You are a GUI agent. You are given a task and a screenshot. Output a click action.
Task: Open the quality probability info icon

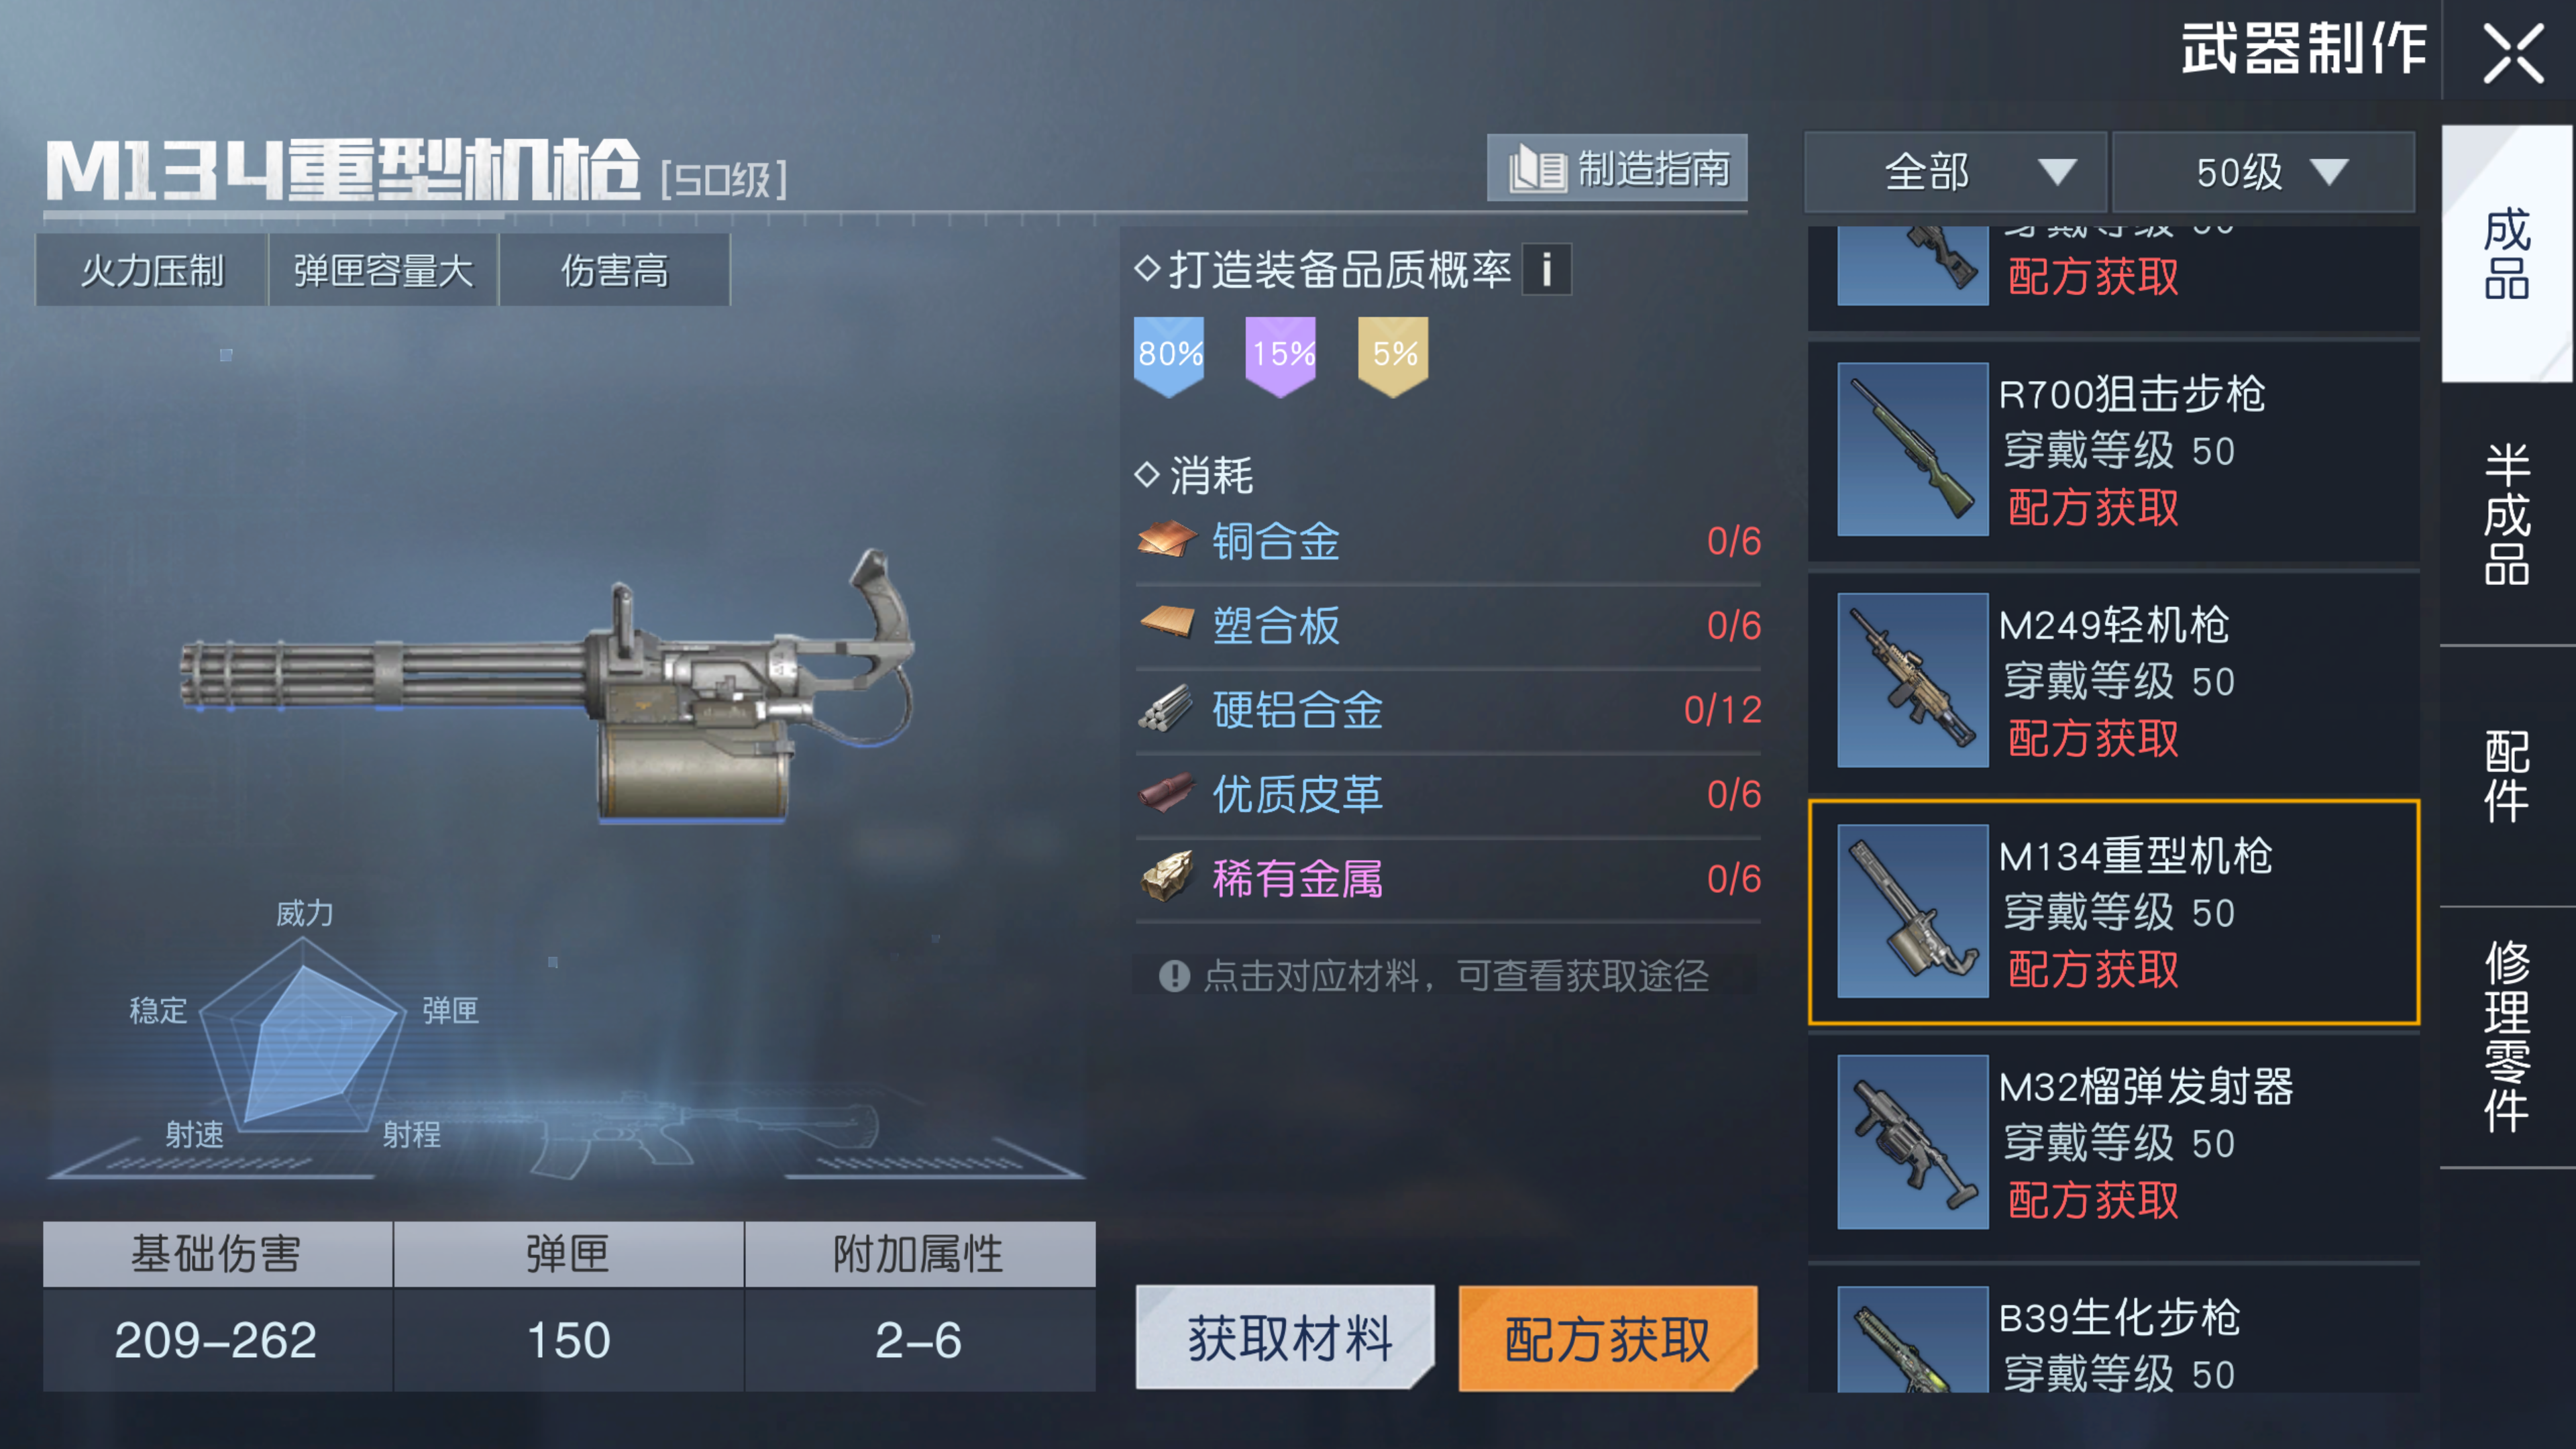[1546, 269]
